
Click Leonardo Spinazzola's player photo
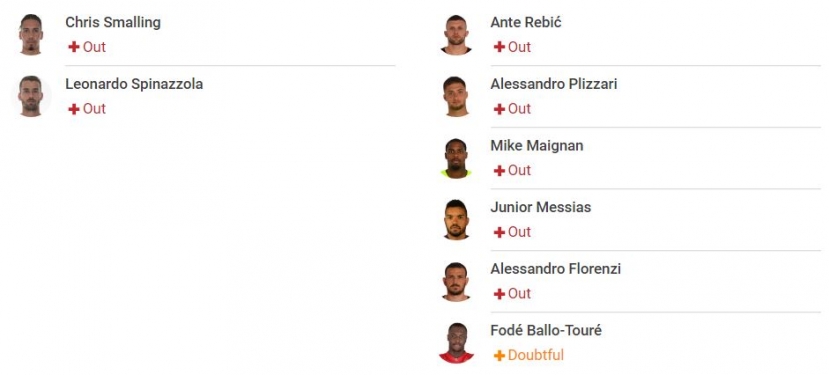(31, 96)
